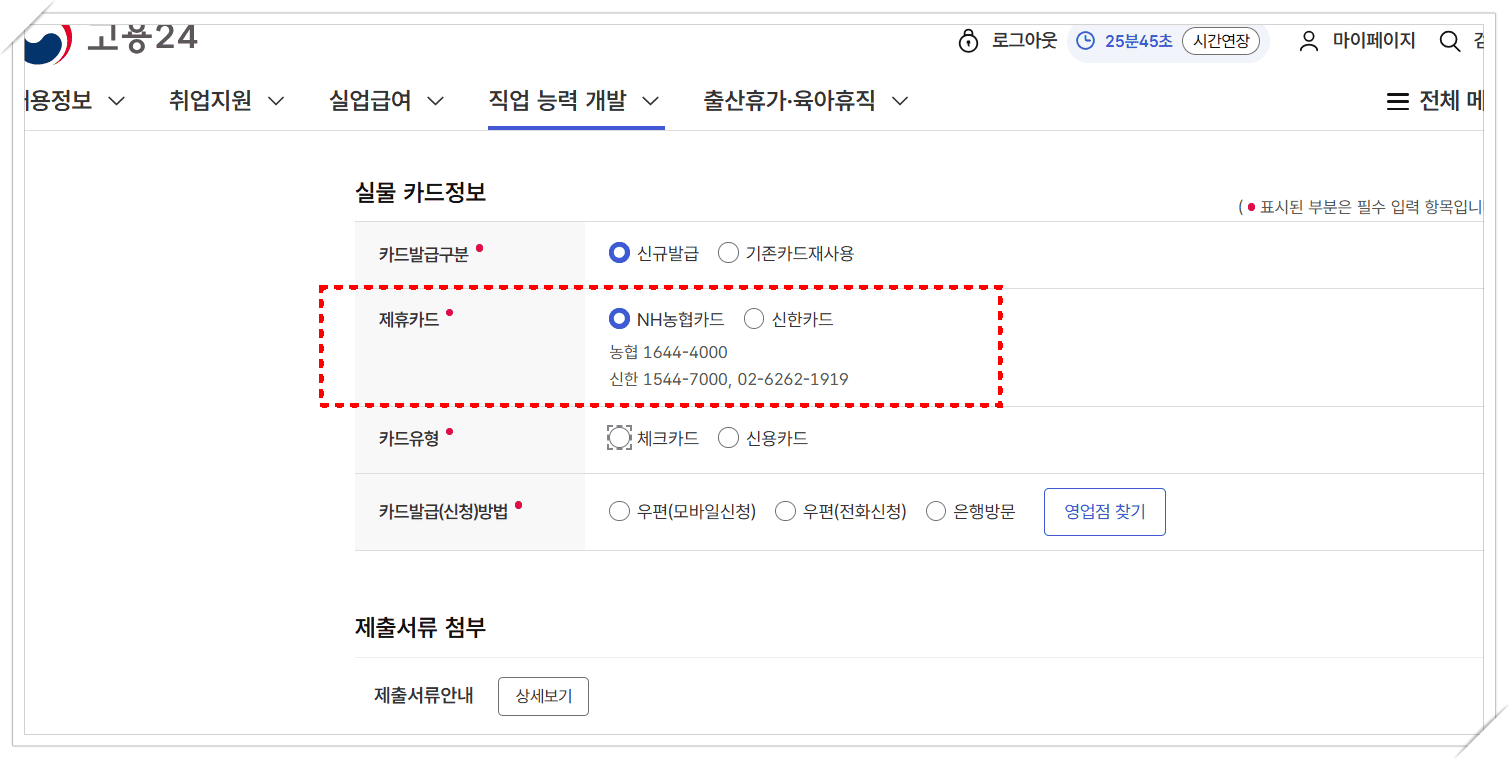Expand the 실업급여 dropdown menu
The image size is (1509, 759).
click(374, 101)
